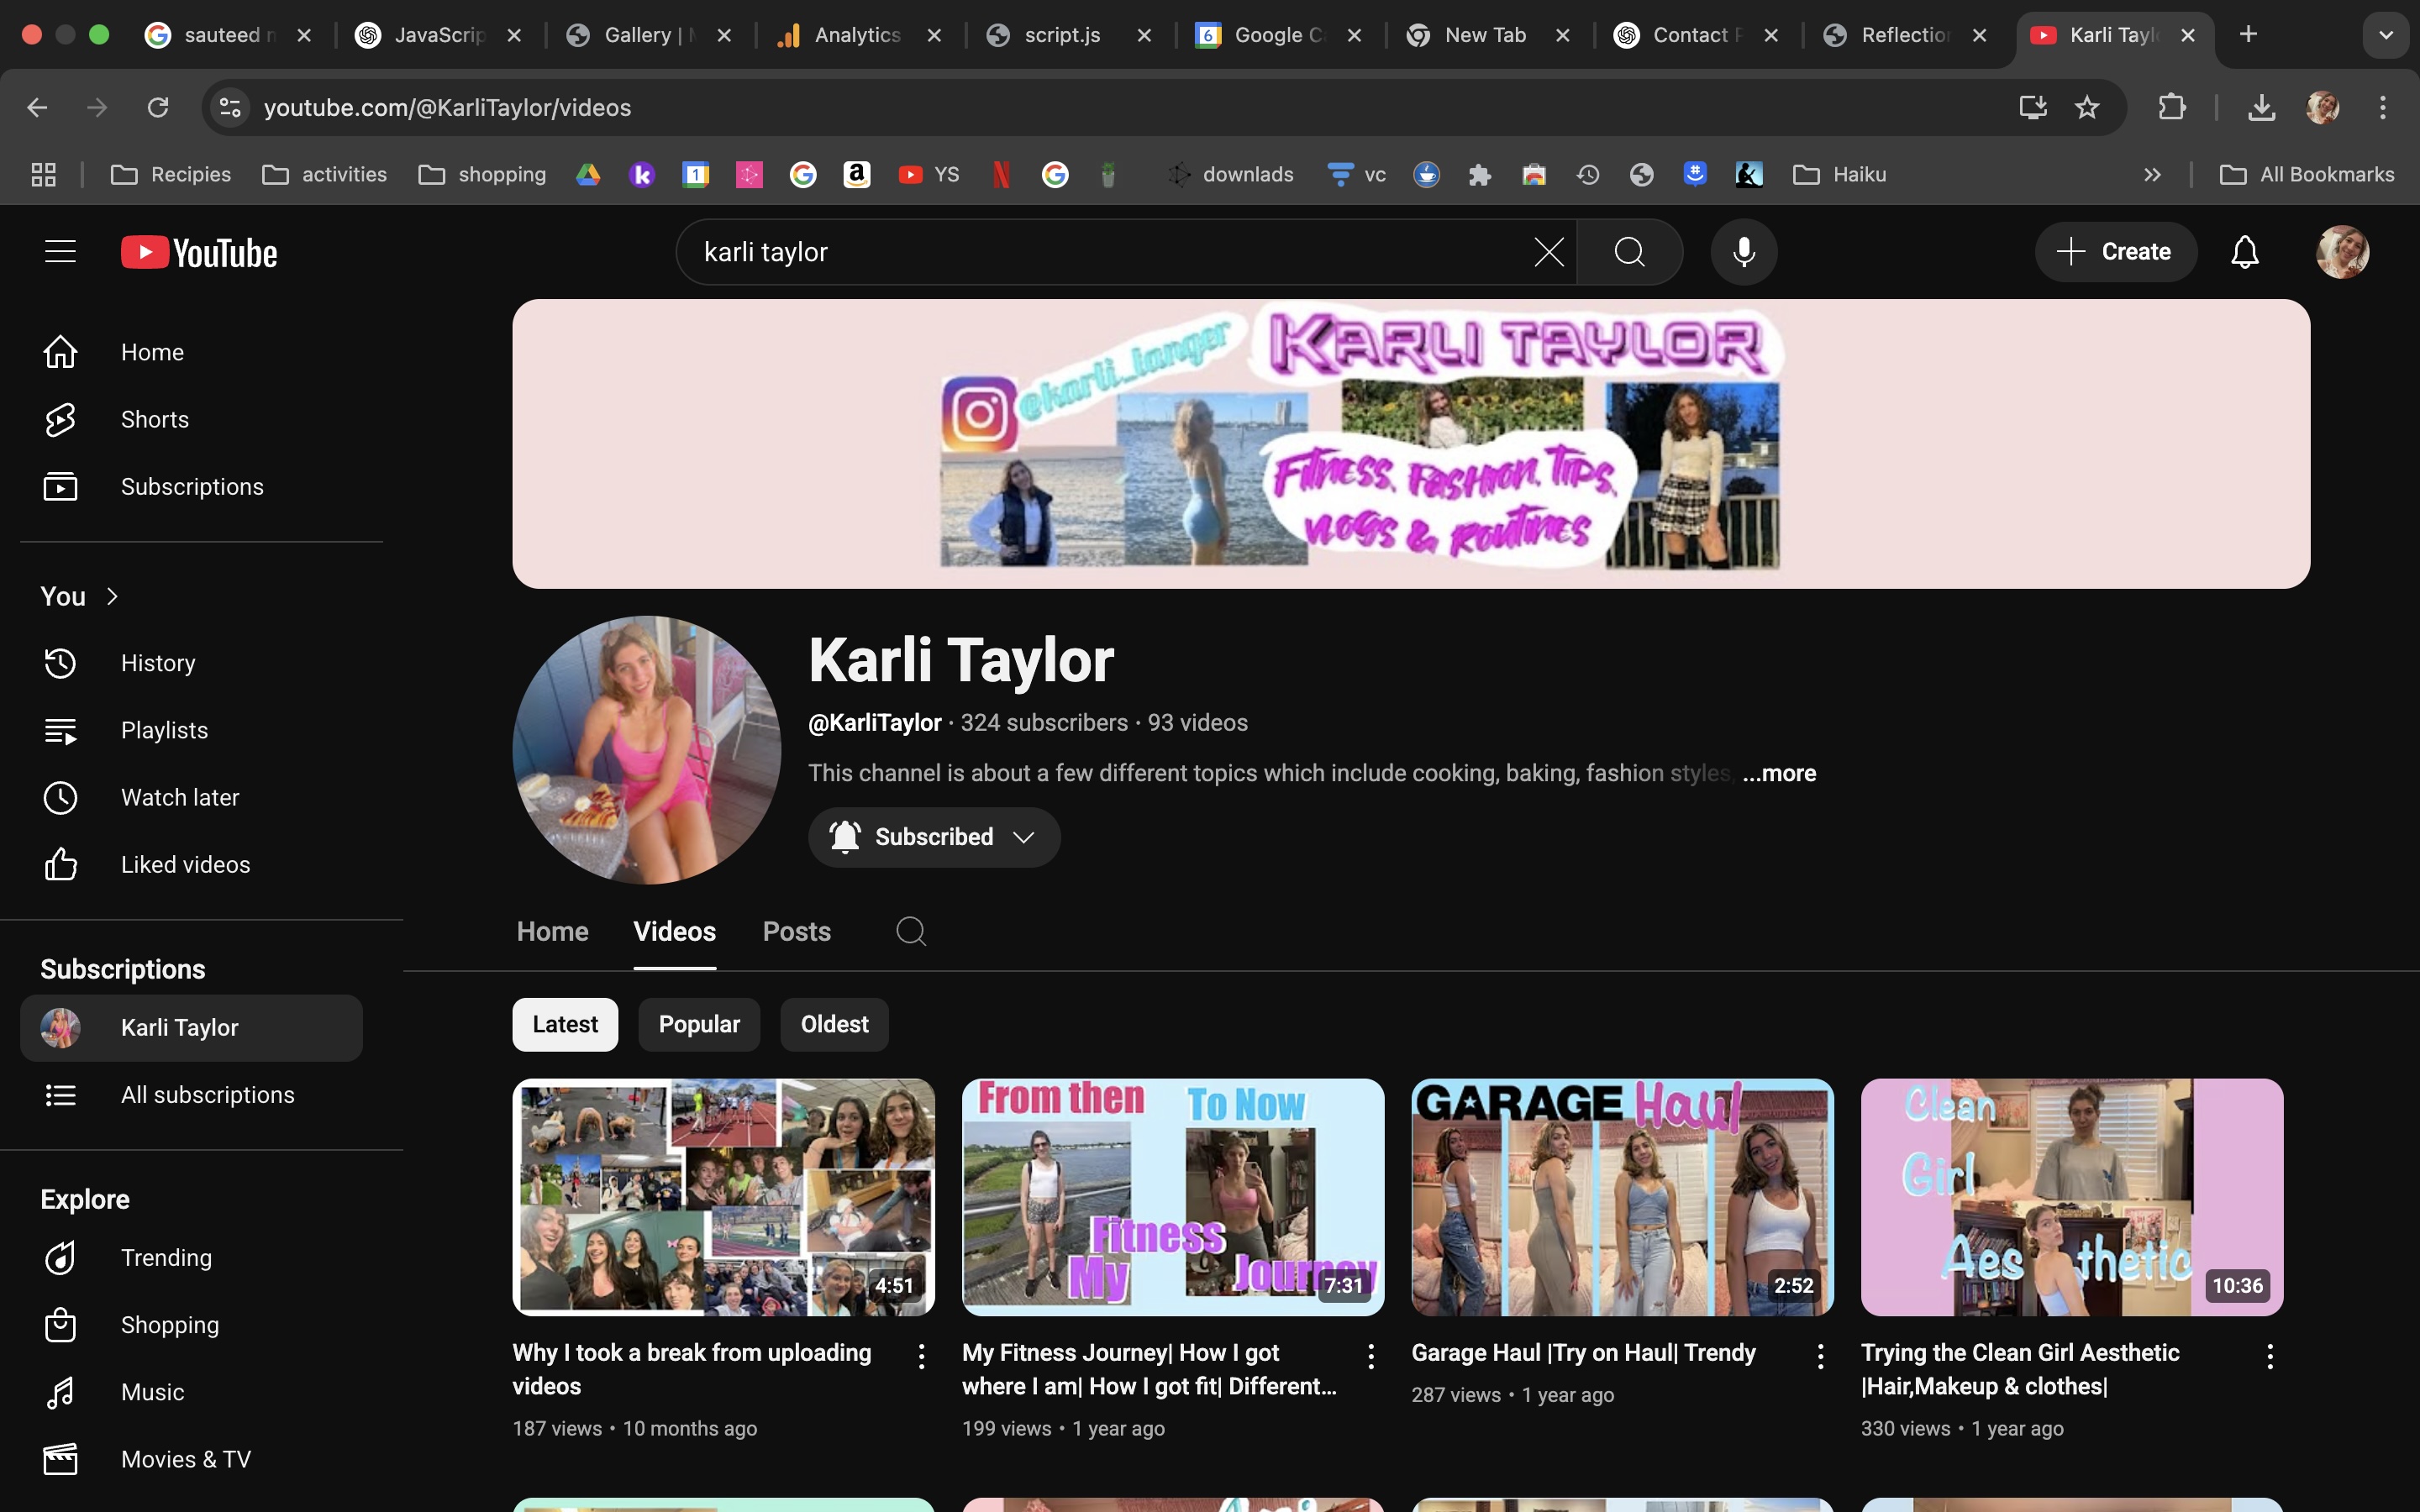Switch to channel Videos tab
The image size is (2420, 1512).
coord(675,931)
